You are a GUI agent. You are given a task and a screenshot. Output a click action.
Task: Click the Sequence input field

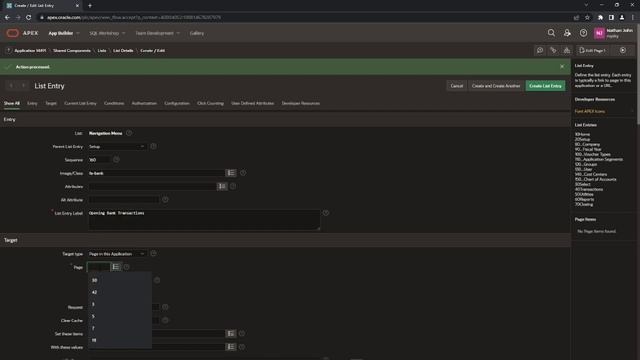point(99,160)
